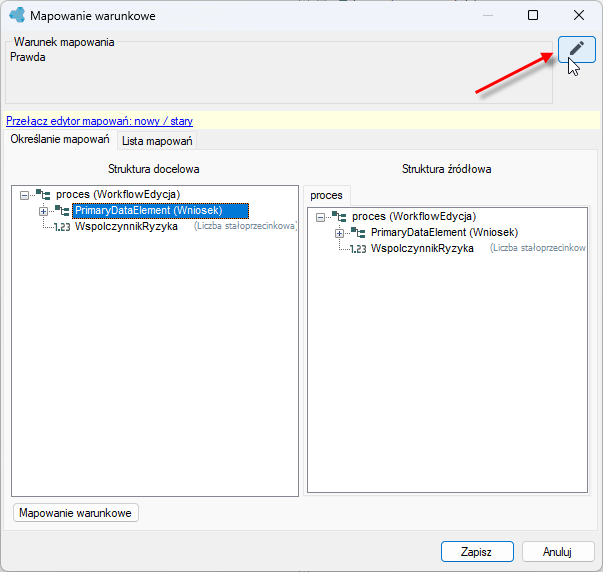Open the Lista mapowań tab
The image size is (603, 572).
pyautogui.click(x=157, y=141)
